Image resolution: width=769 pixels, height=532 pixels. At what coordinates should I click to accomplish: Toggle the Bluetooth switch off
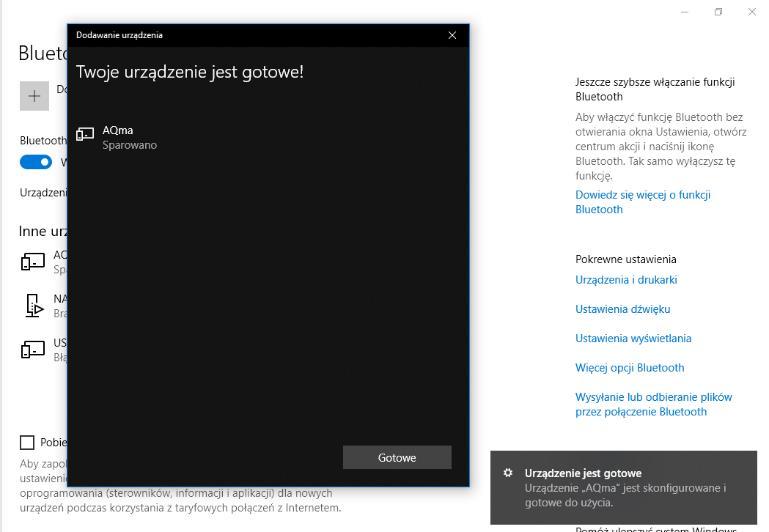click(36, 162)
